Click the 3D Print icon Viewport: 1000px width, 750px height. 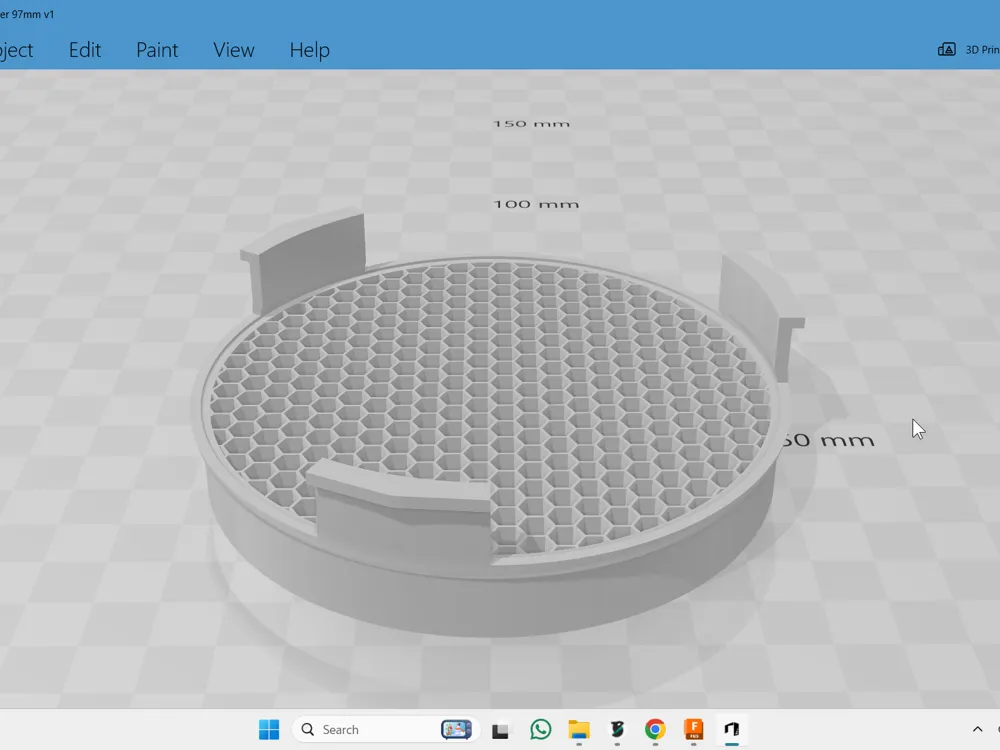[x=946, y=49]
